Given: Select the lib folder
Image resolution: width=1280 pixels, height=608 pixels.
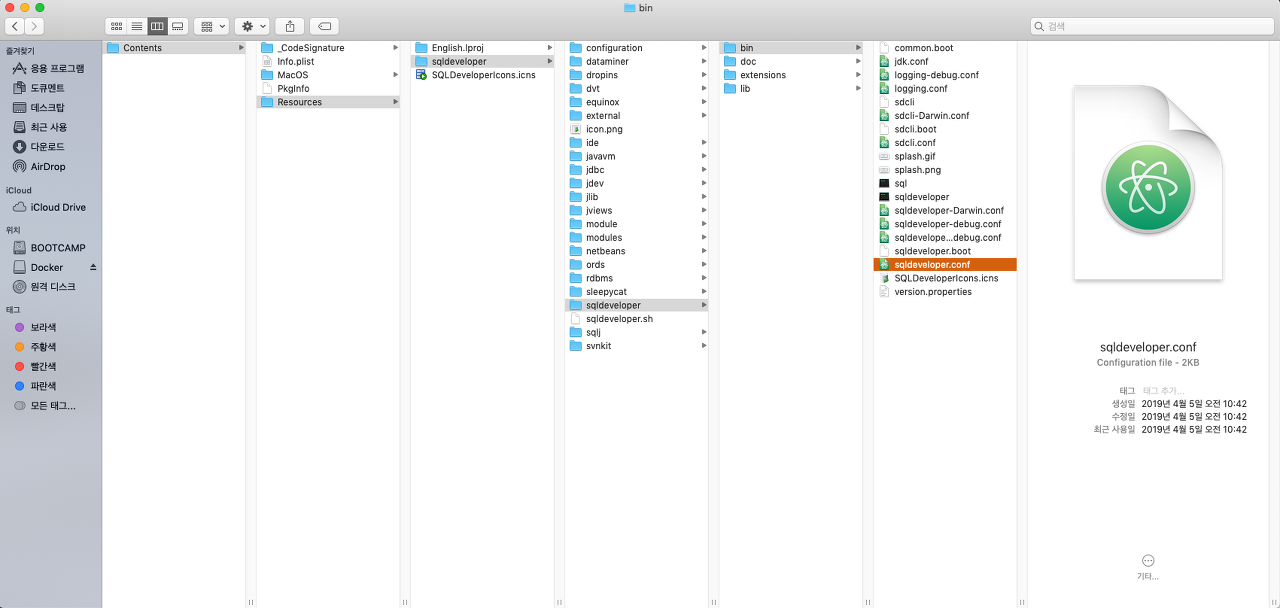Looking at the screenshot, I should click(x=791, y=88).
